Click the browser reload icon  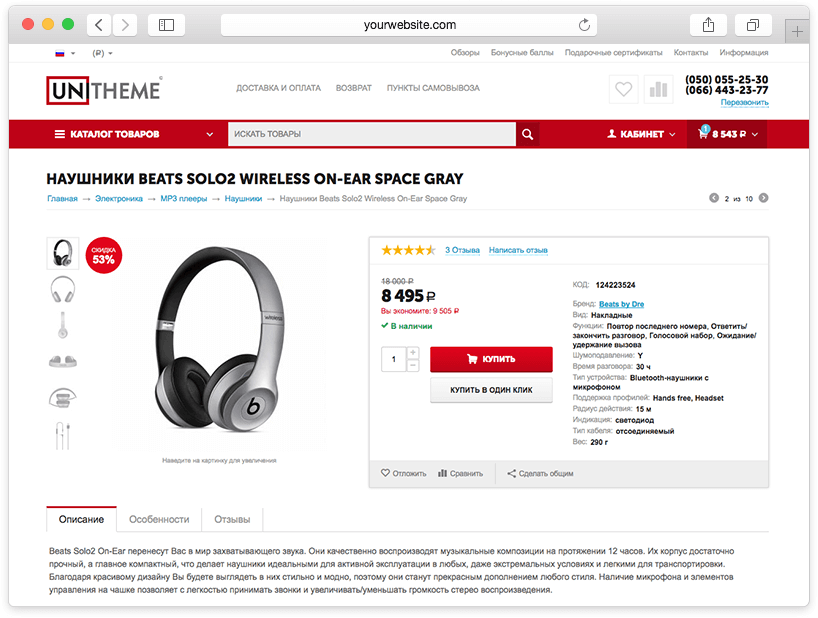584,25
